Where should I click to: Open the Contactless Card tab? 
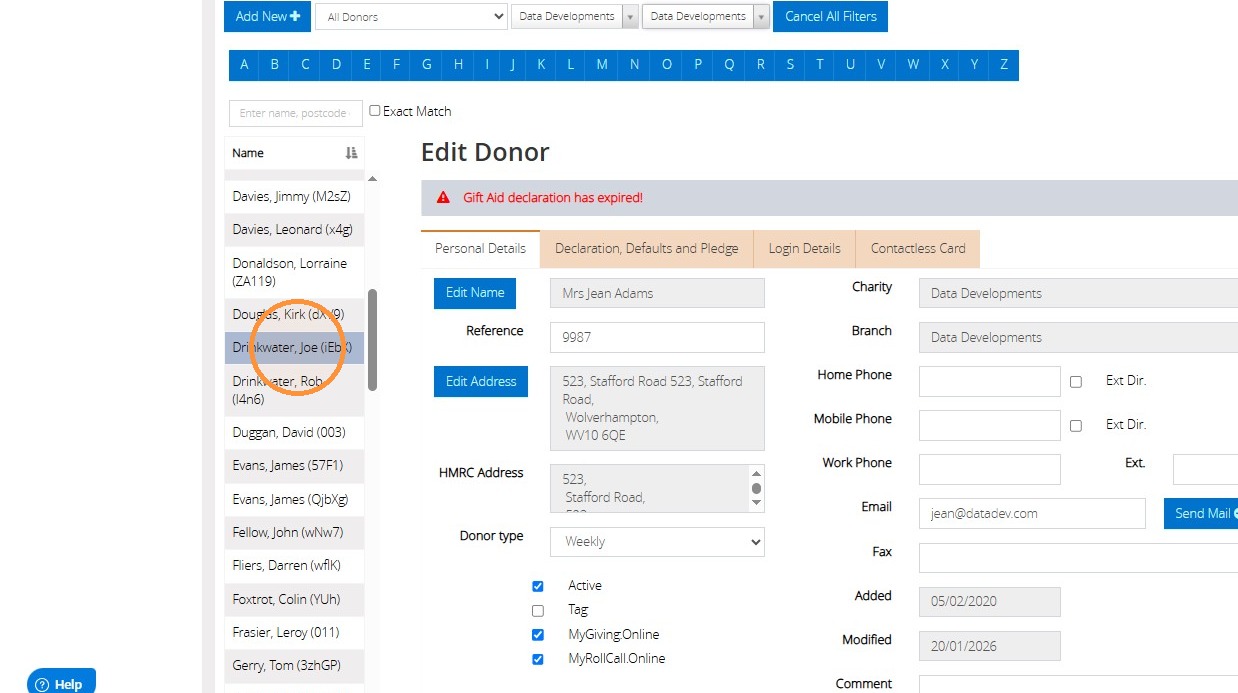(x=918, y=249)
